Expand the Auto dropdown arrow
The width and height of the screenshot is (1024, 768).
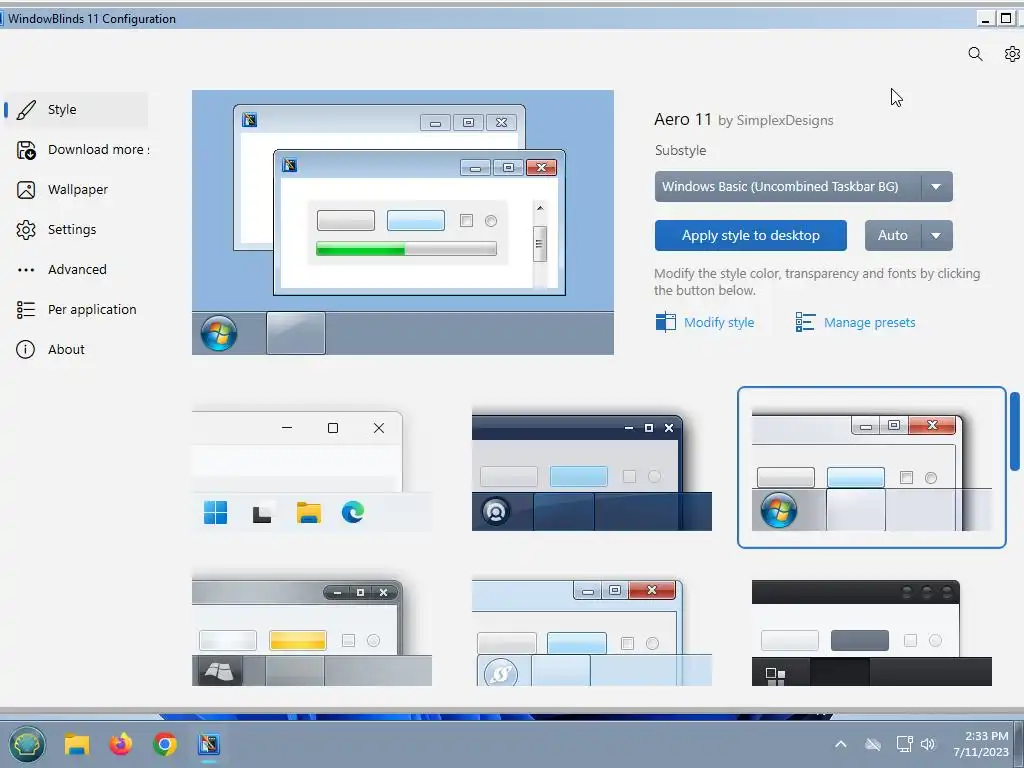[936, 236]
